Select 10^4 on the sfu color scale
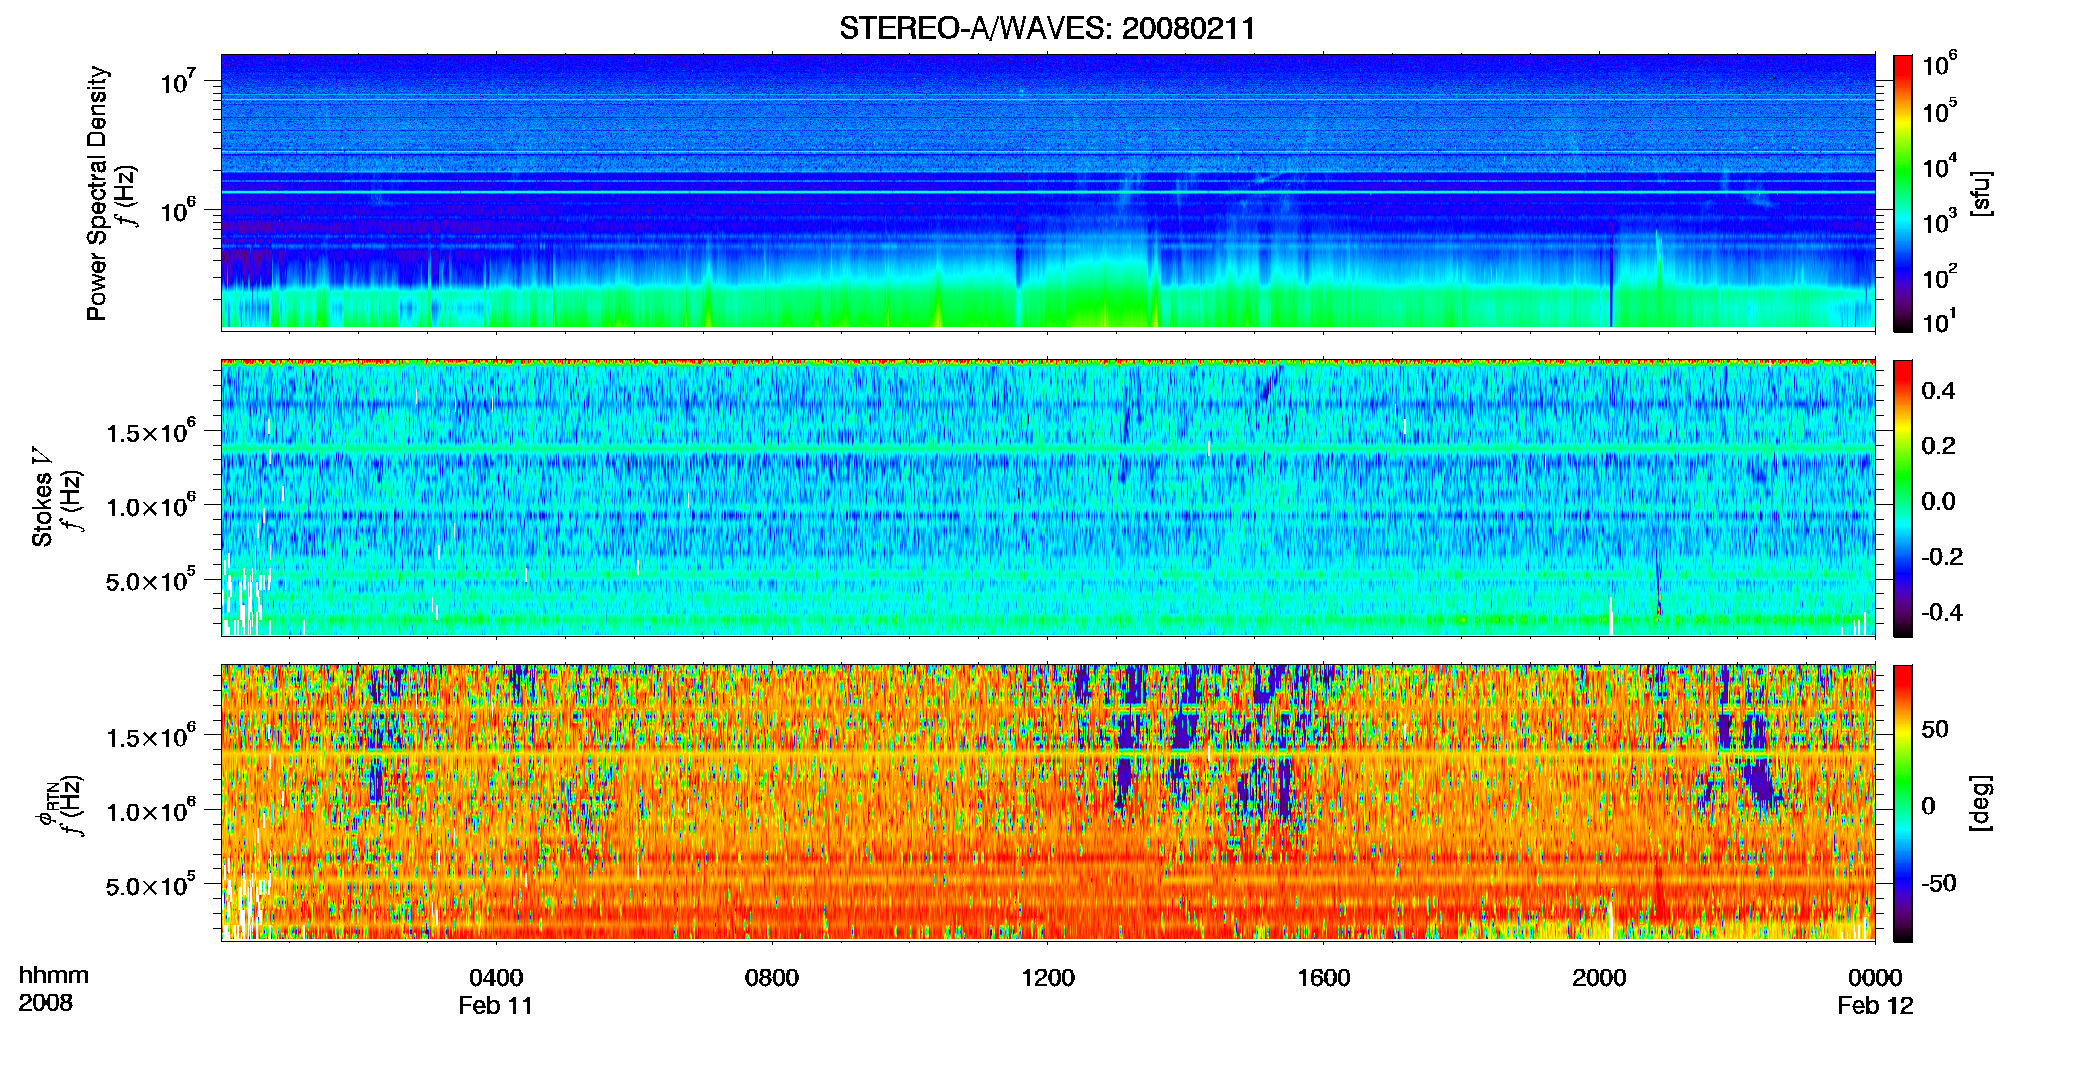The height and width of the screenshot is (1080, 2096). [1940, 165]
